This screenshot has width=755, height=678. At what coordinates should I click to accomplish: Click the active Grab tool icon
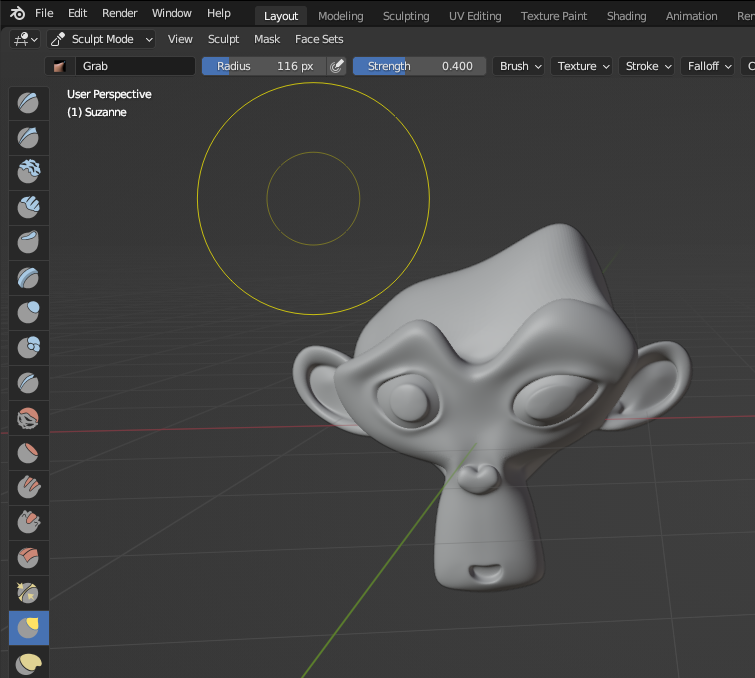pyautogui.click(x=28, y=628)
